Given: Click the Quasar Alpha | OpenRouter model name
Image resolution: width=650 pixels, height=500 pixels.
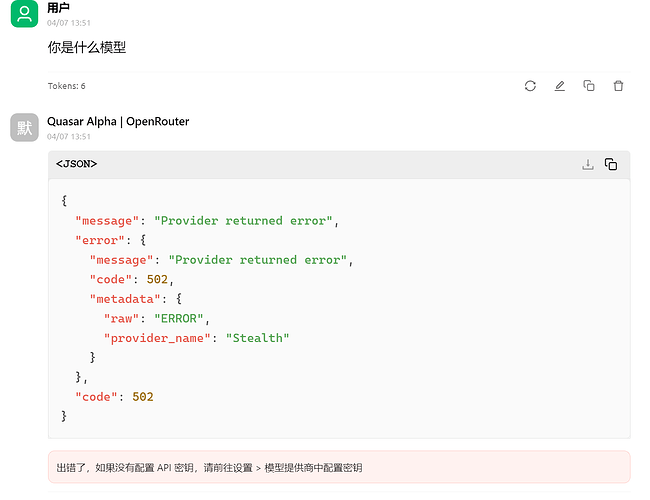Looking at the screenshot, I should coord(118,121).
